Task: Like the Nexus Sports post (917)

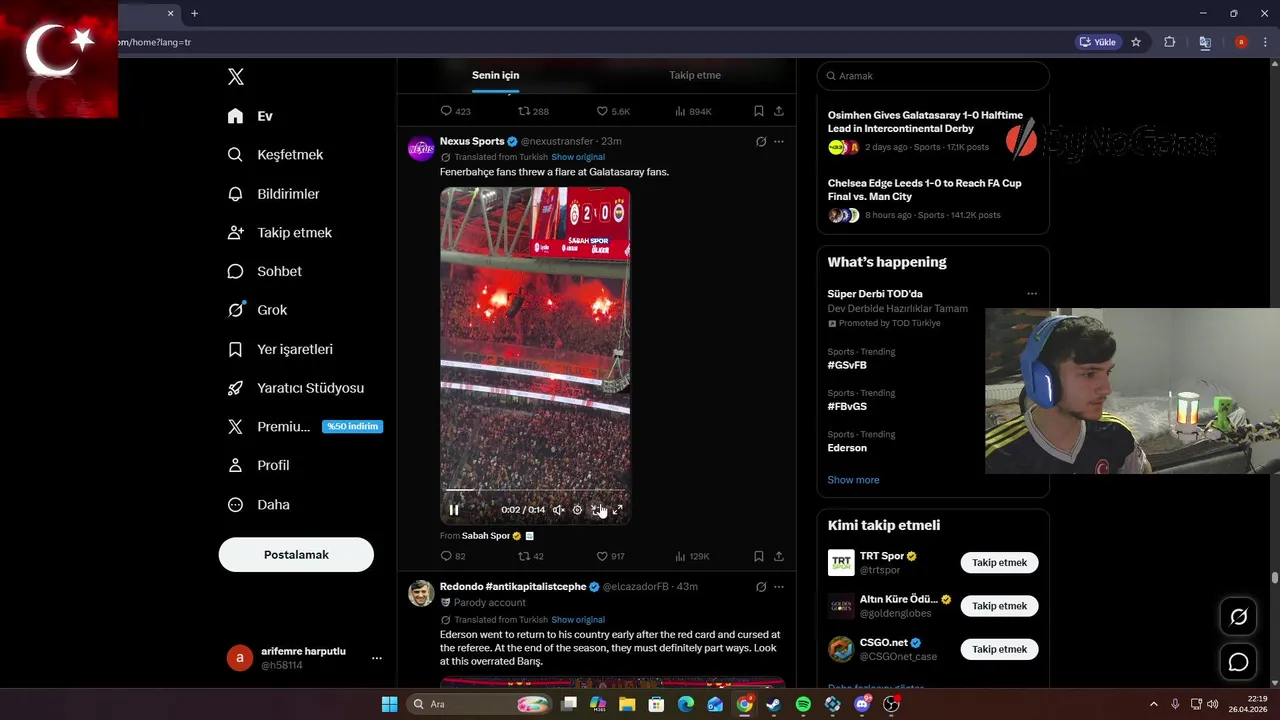Action: click(x=611, y=556)
